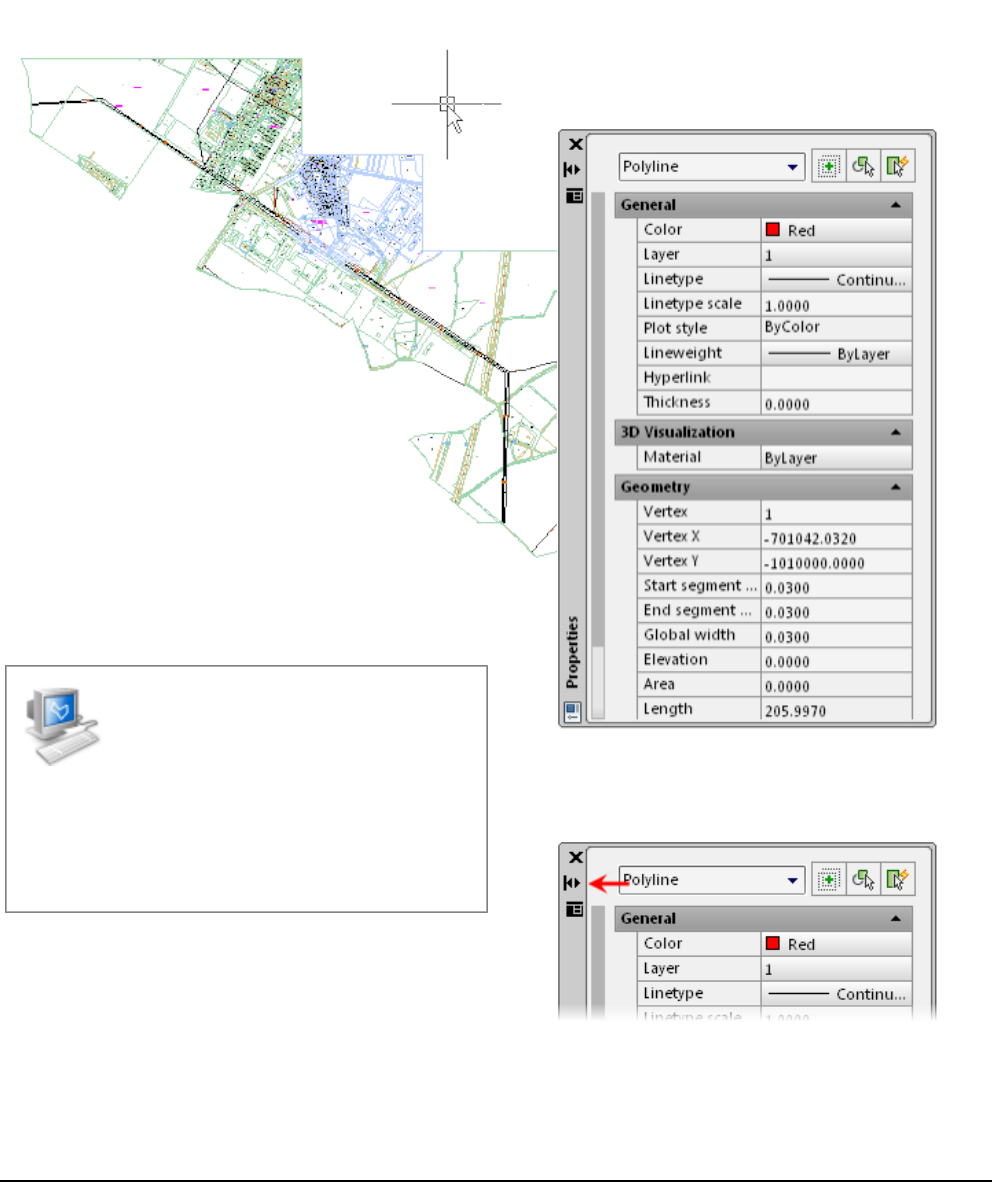The image size is (992, 1182).
Task: Edit the Vertex X value -701042.0320
Action: coord(836,537)
